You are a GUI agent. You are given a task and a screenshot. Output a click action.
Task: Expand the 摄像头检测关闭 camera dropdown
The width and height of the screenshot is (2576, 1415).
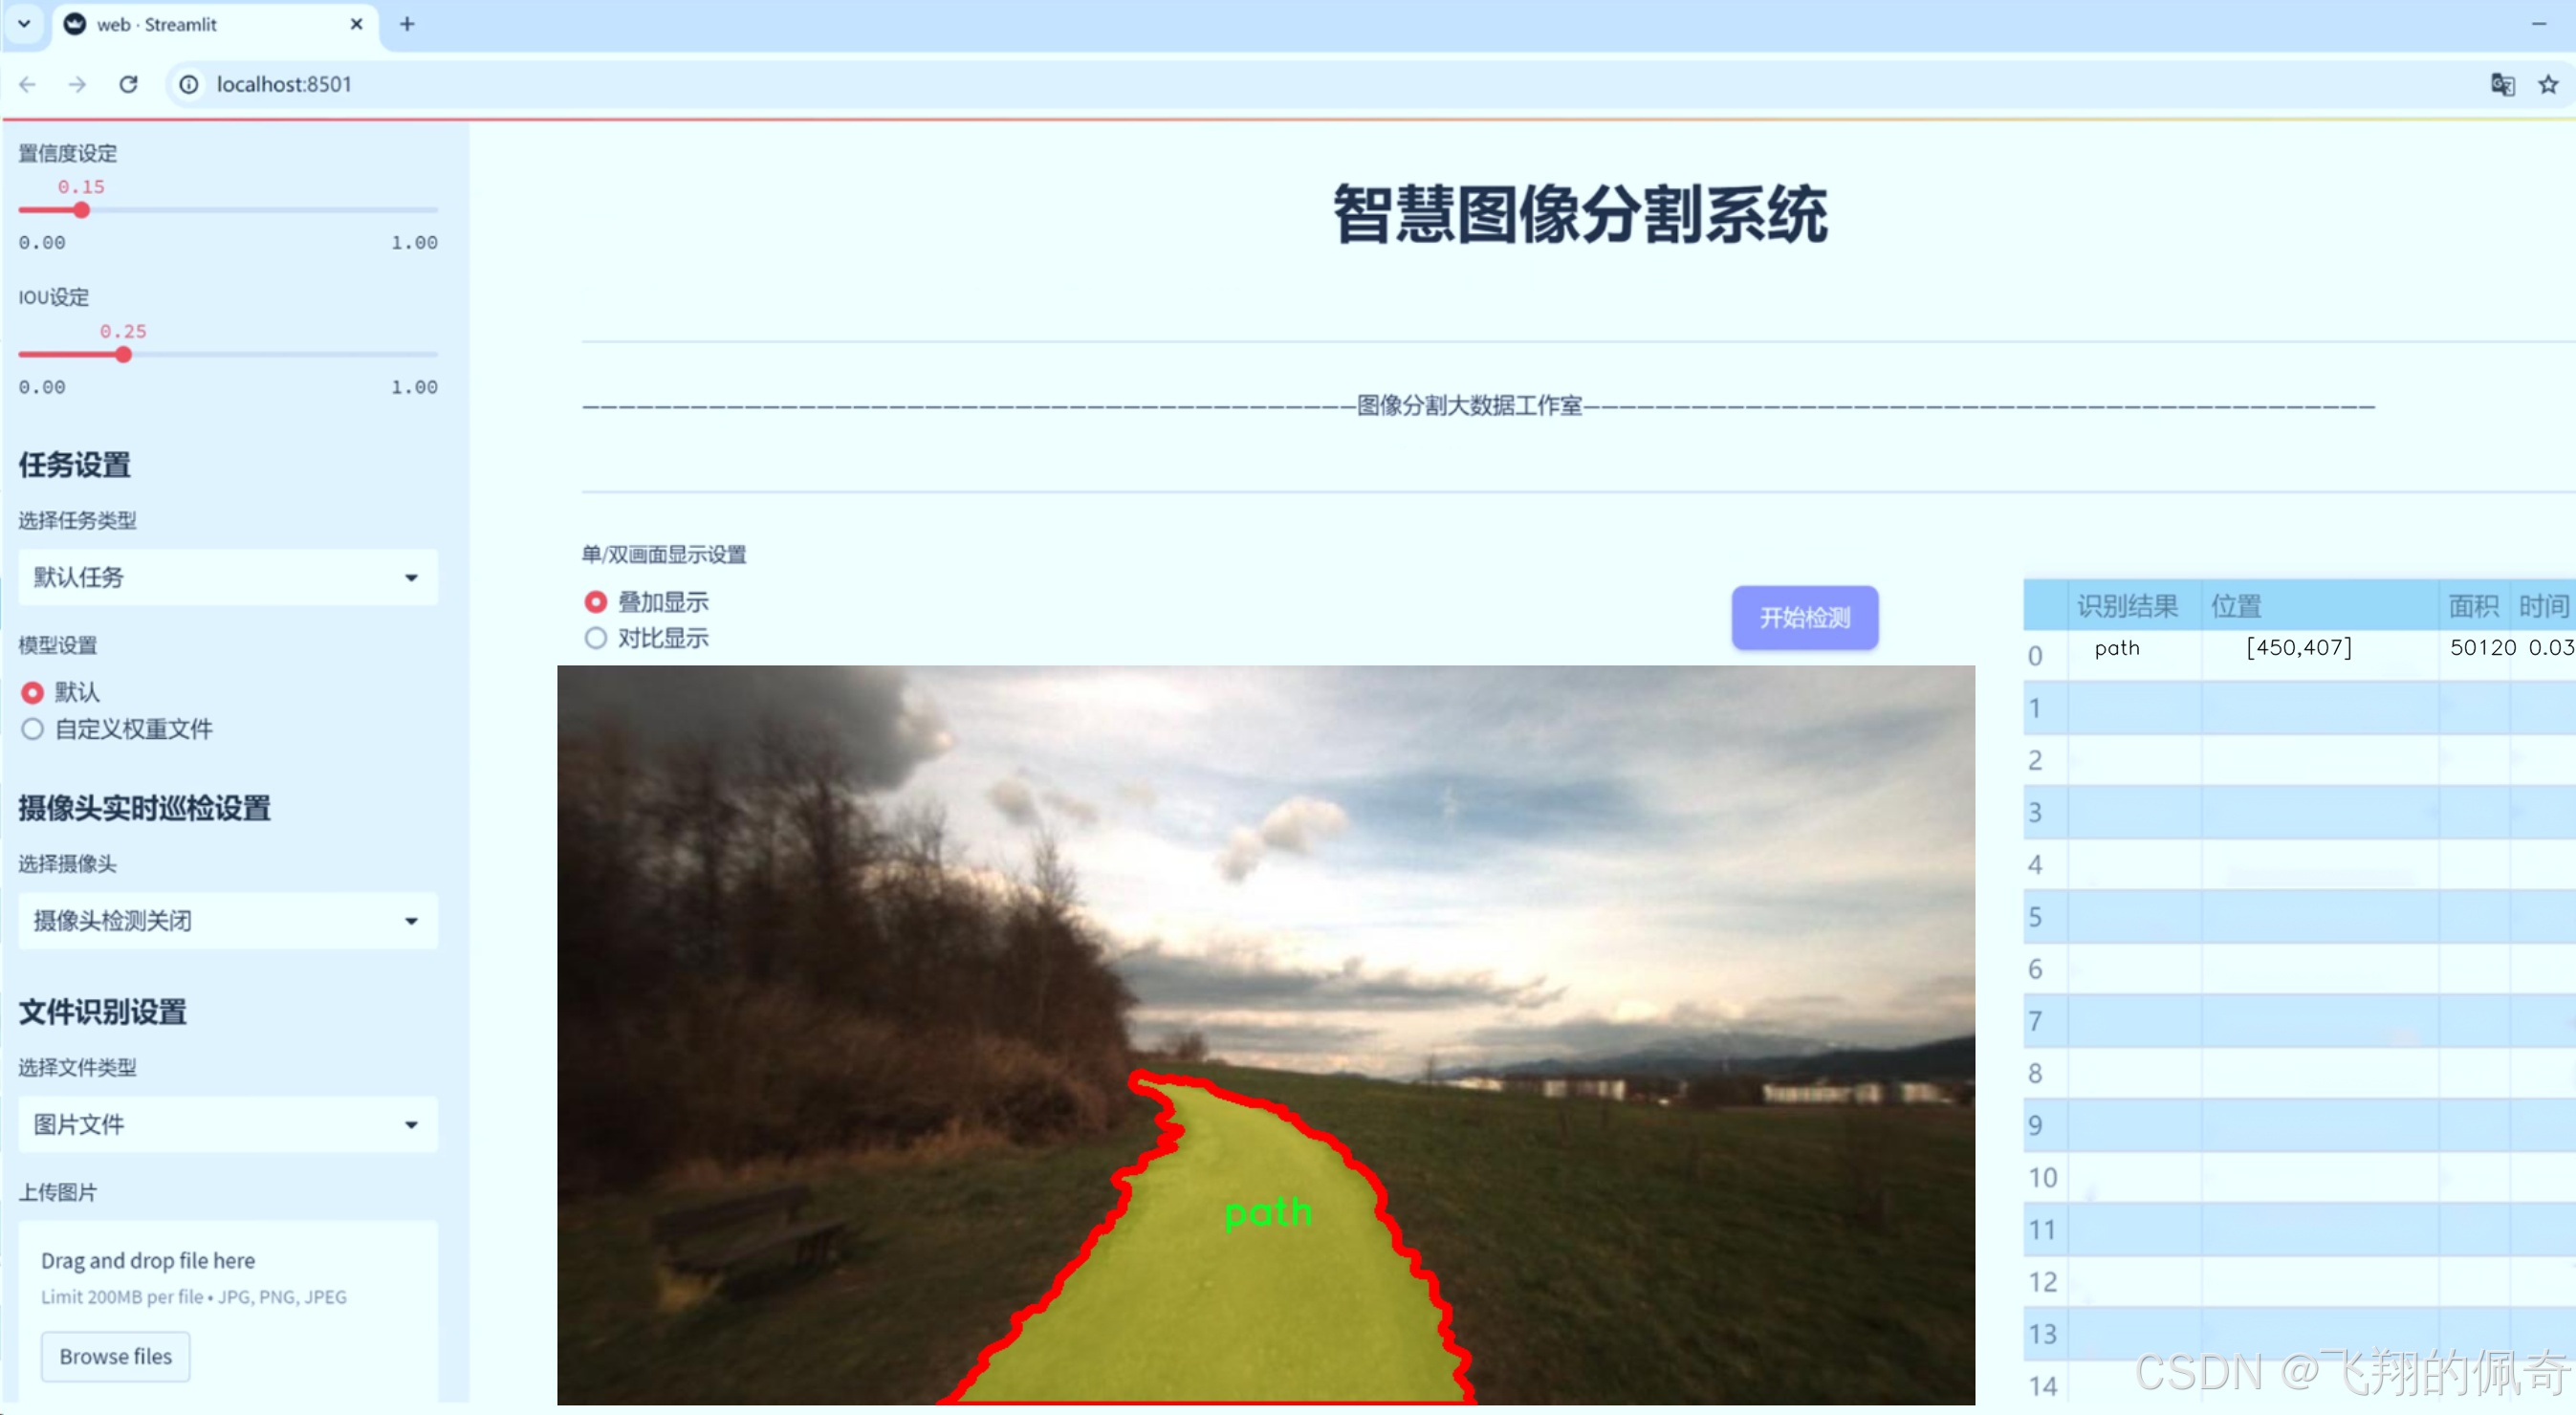pos(227,920)
